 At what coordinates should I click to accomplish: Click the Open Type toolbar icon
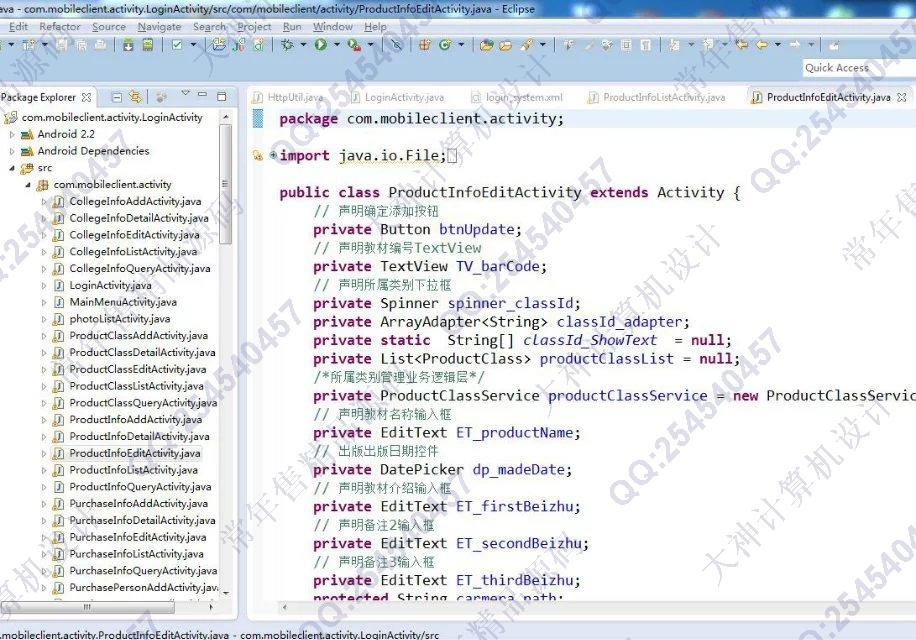pos(486,45)
